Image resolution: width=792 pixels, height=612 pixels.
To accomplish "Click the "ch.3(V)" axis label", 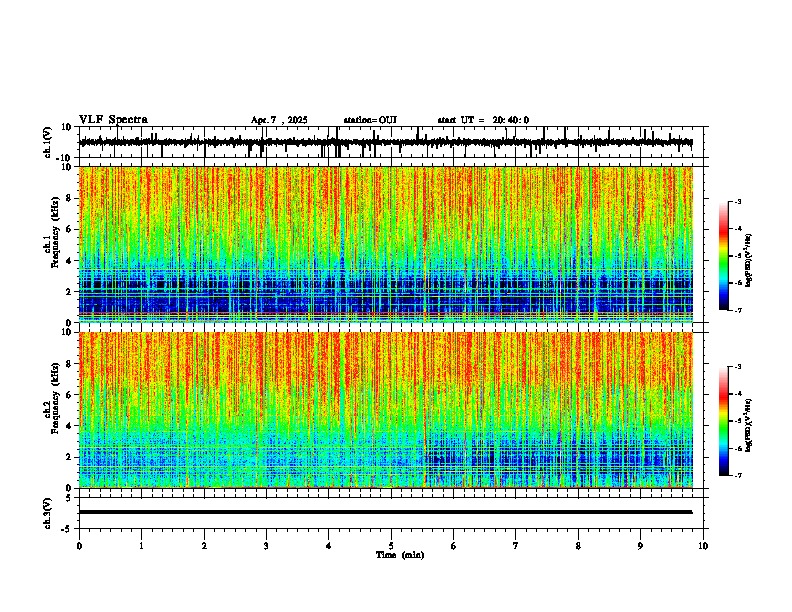I will click(48, 513).
